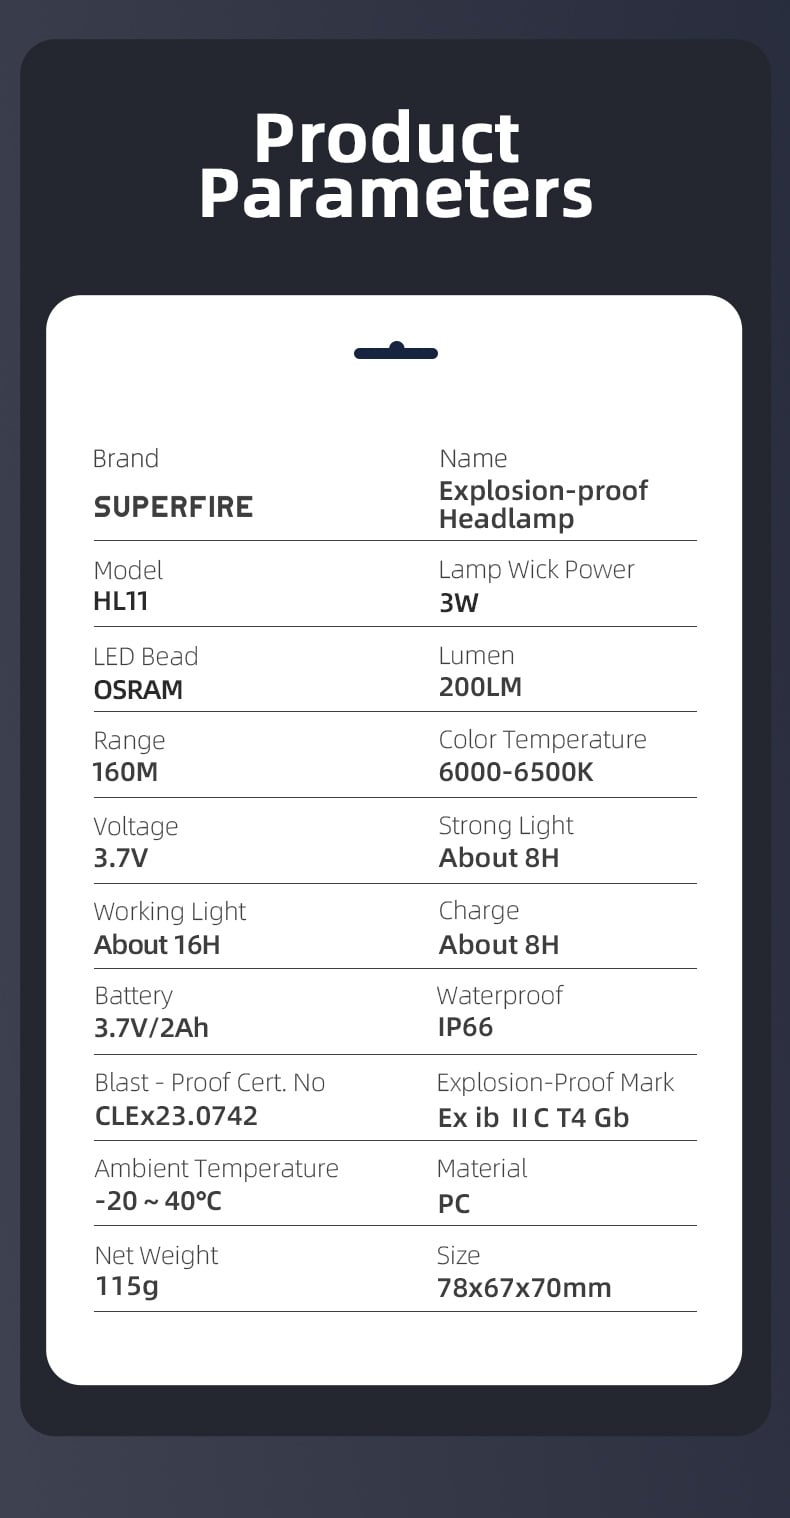
Task: Select the 3.7V/2Ah battery value
Action: coord(151,1028)
